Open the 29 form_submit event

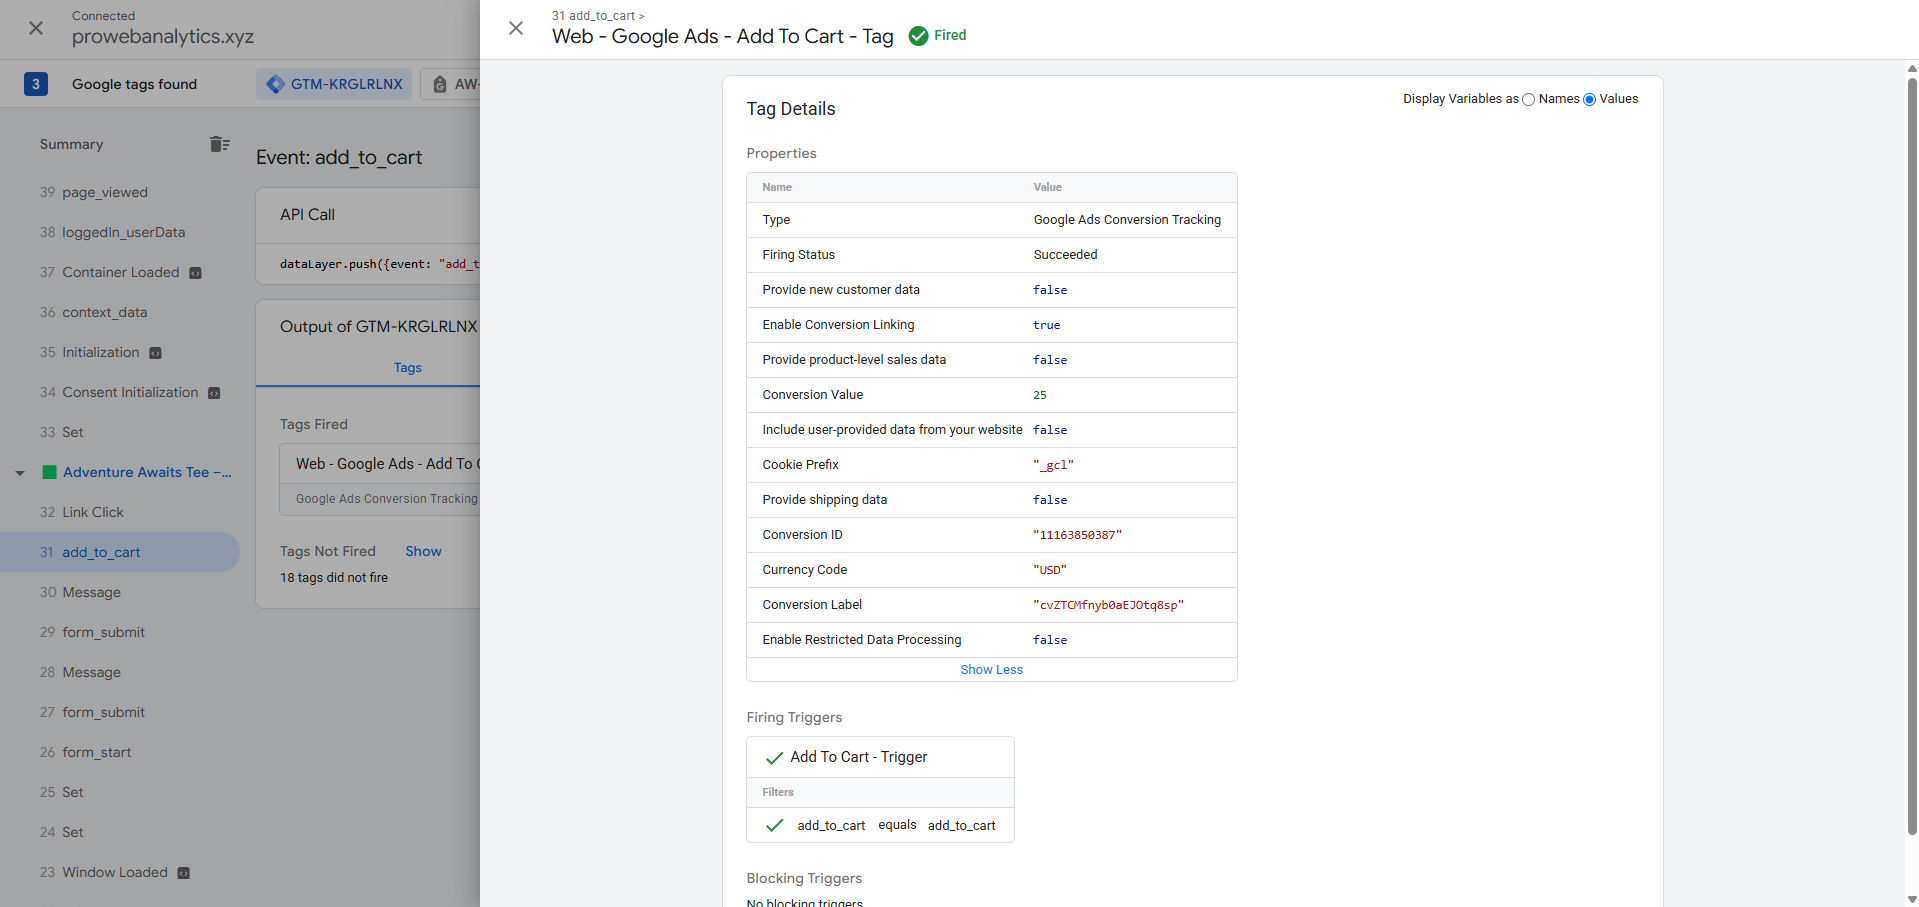[103, 632]
